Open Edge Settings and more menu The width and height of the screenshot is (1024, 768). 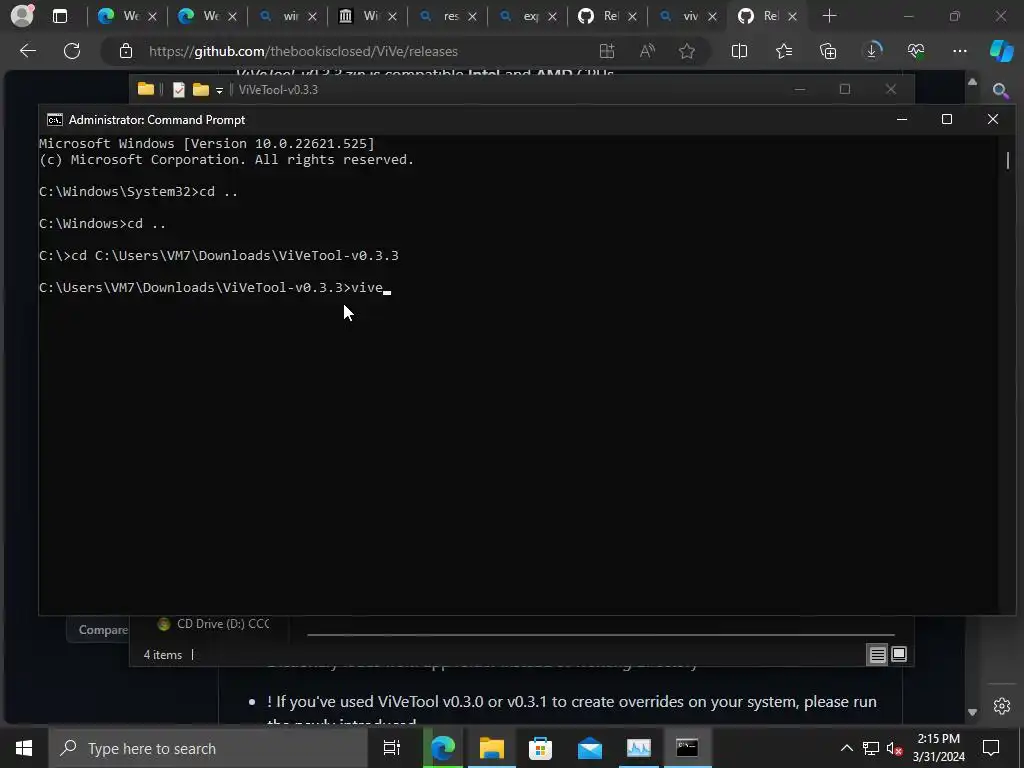point(959,51)
